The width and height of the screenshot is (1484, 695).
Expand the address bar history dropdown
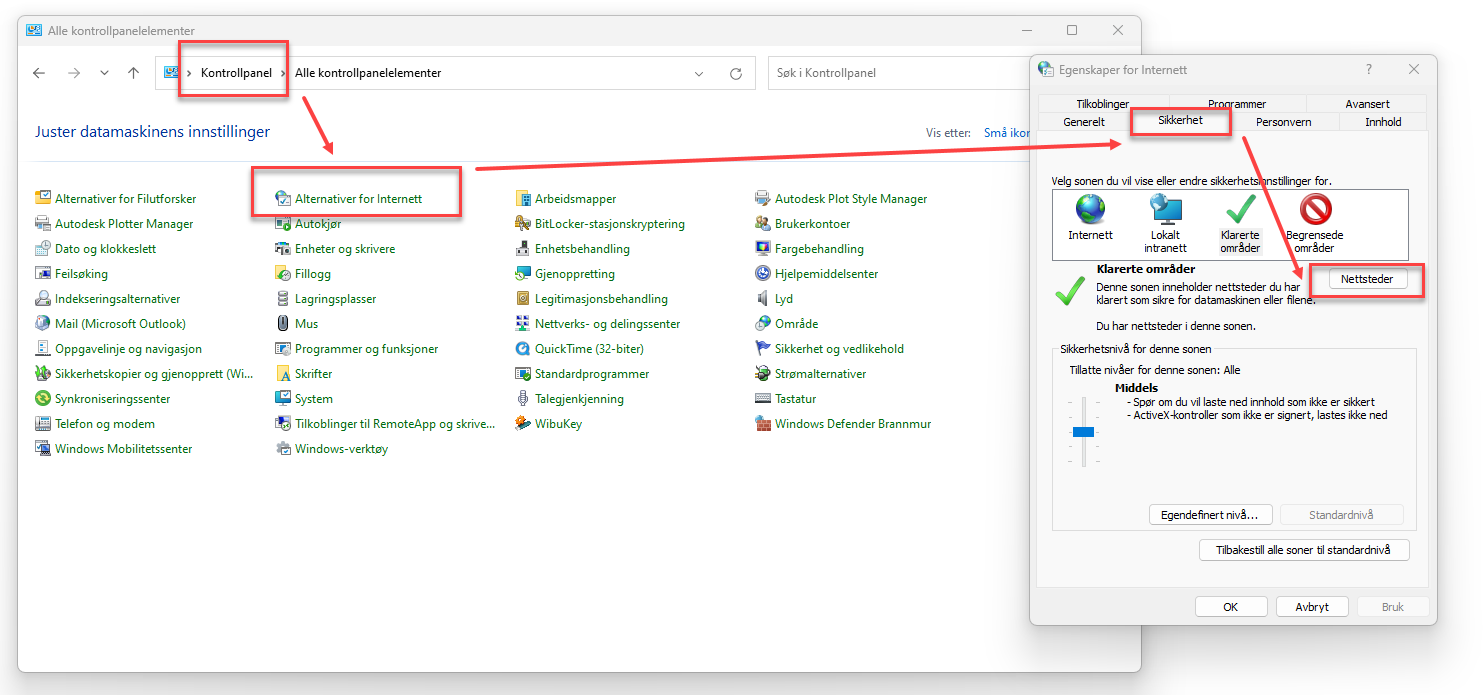click(700, 73)
